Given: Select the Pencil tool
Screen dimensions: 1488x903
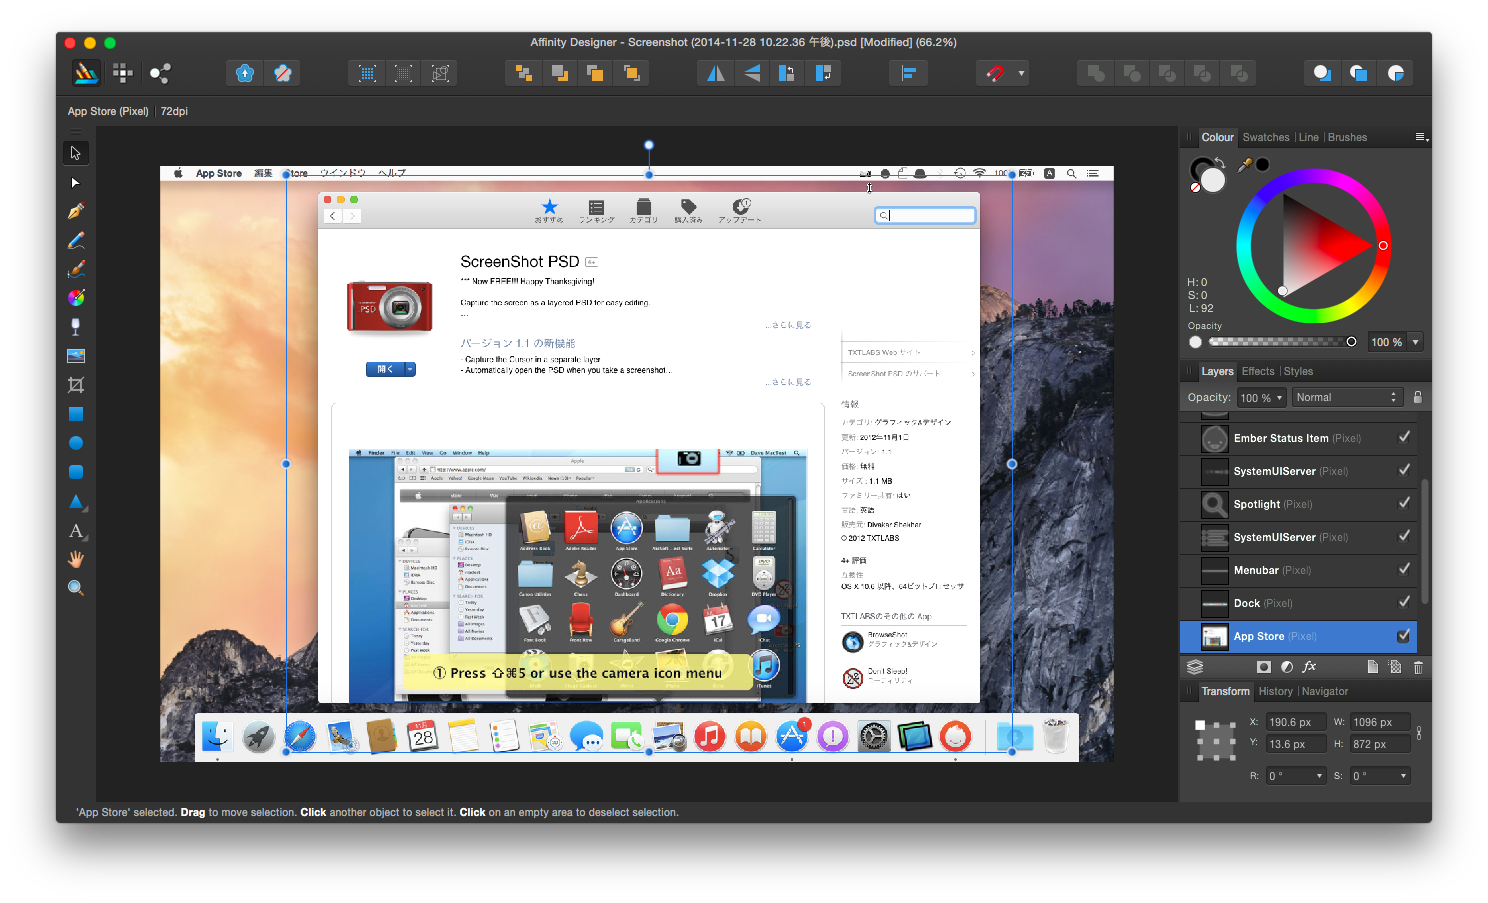Looking at the screenshot, I should tap(75, 241).
